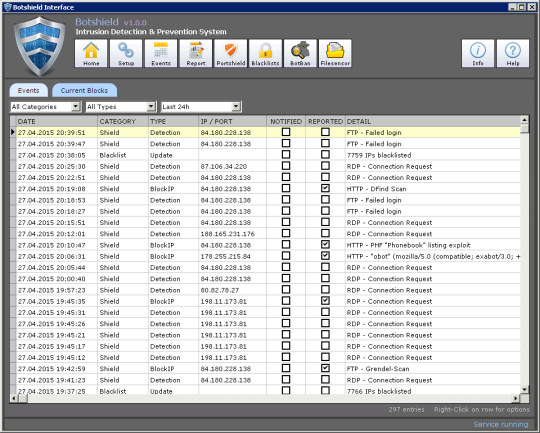The width and height of the screenshot is (540, 433).
Task: Open the Events calendar icon
Action: (x=161, y=53)
